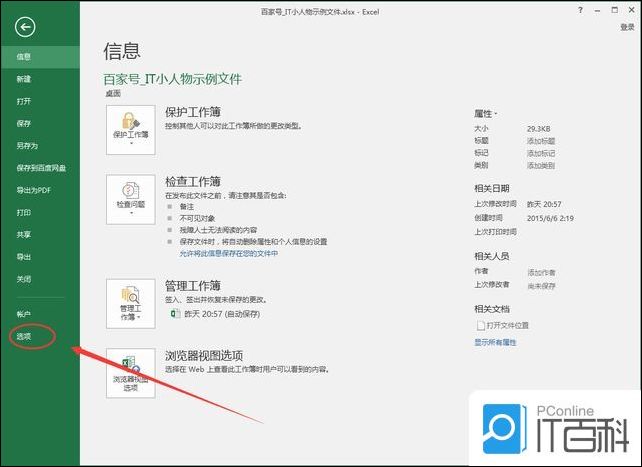Open the Browser View Options (浏览器视图选项) button
This screenshot has width=642, height=467.
coord(131,373)
